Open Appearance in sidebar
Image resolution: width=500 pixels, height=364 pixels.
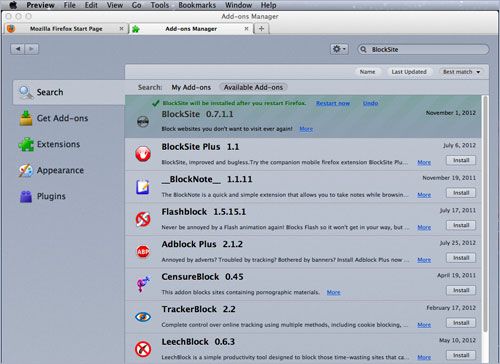tap(51, 170)
